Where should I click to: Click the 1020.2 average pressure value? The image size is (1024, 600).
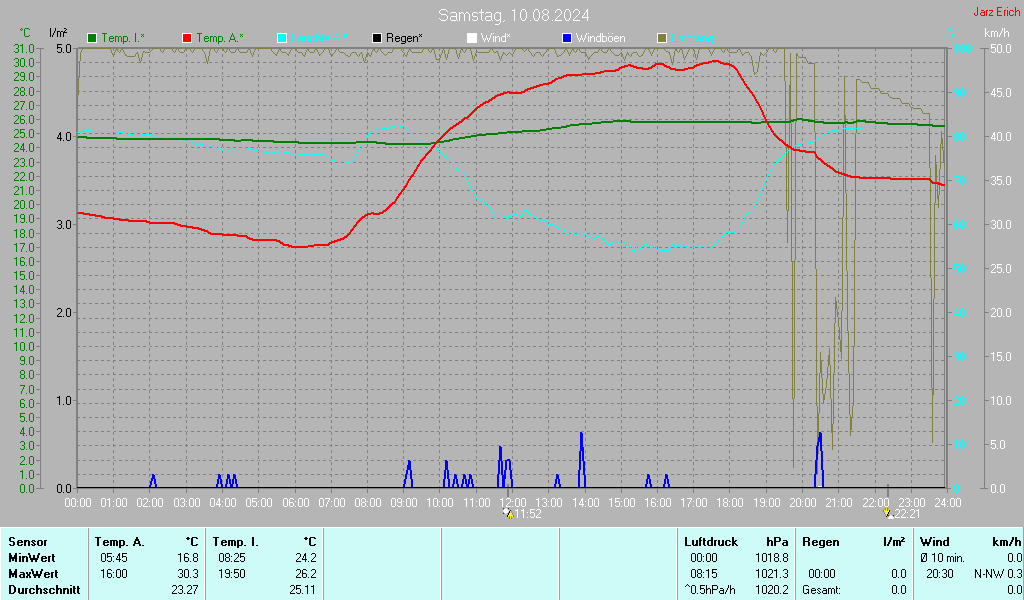tap(773, 590)
